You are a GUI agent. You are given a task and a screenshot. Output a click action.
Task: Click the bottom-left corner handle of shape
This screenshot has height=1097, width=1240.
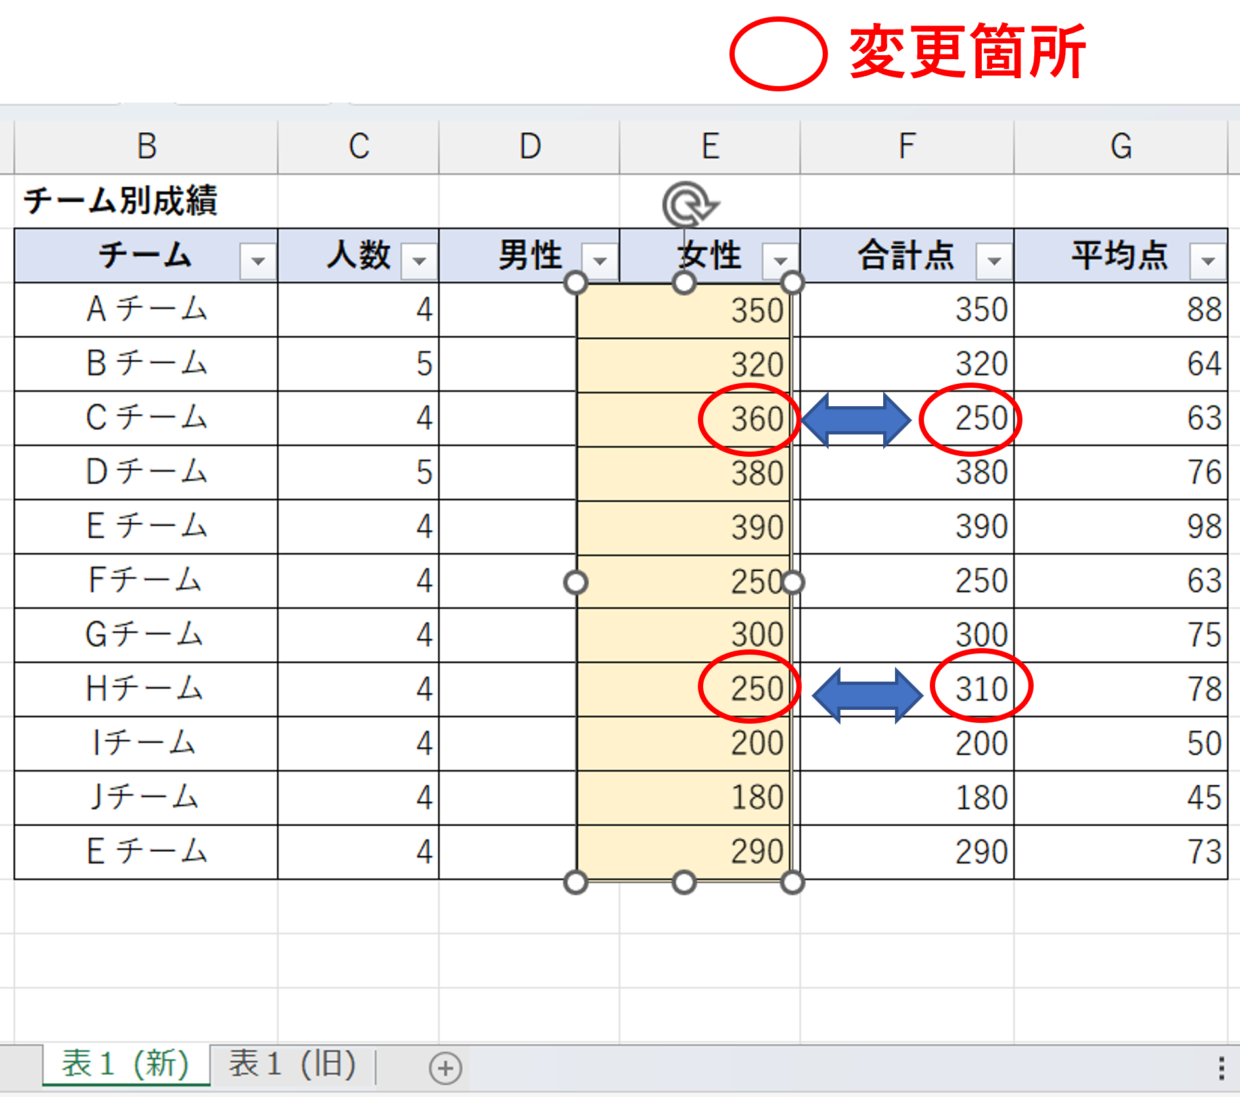(x=576, y=882)
